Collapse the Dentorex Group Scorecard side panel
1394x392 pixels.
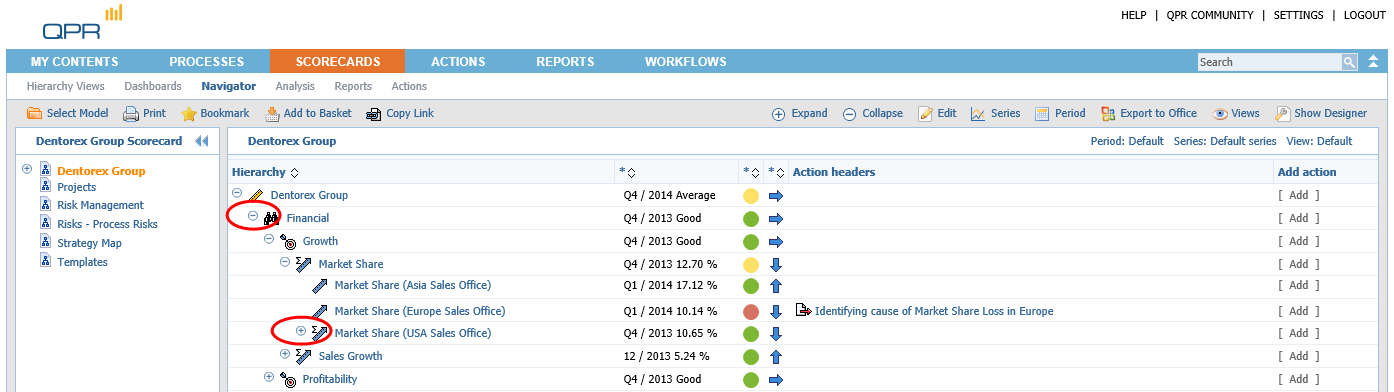coord(201,141)
